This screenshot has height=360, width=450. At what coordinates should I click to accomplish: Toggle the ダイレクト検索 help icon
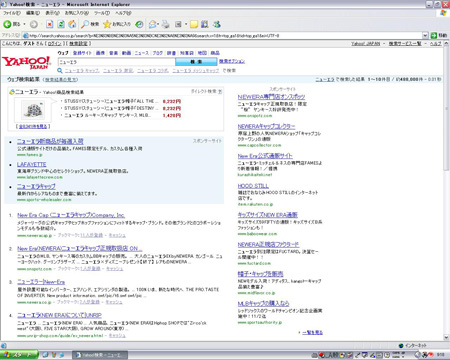[x=220, y=91]
